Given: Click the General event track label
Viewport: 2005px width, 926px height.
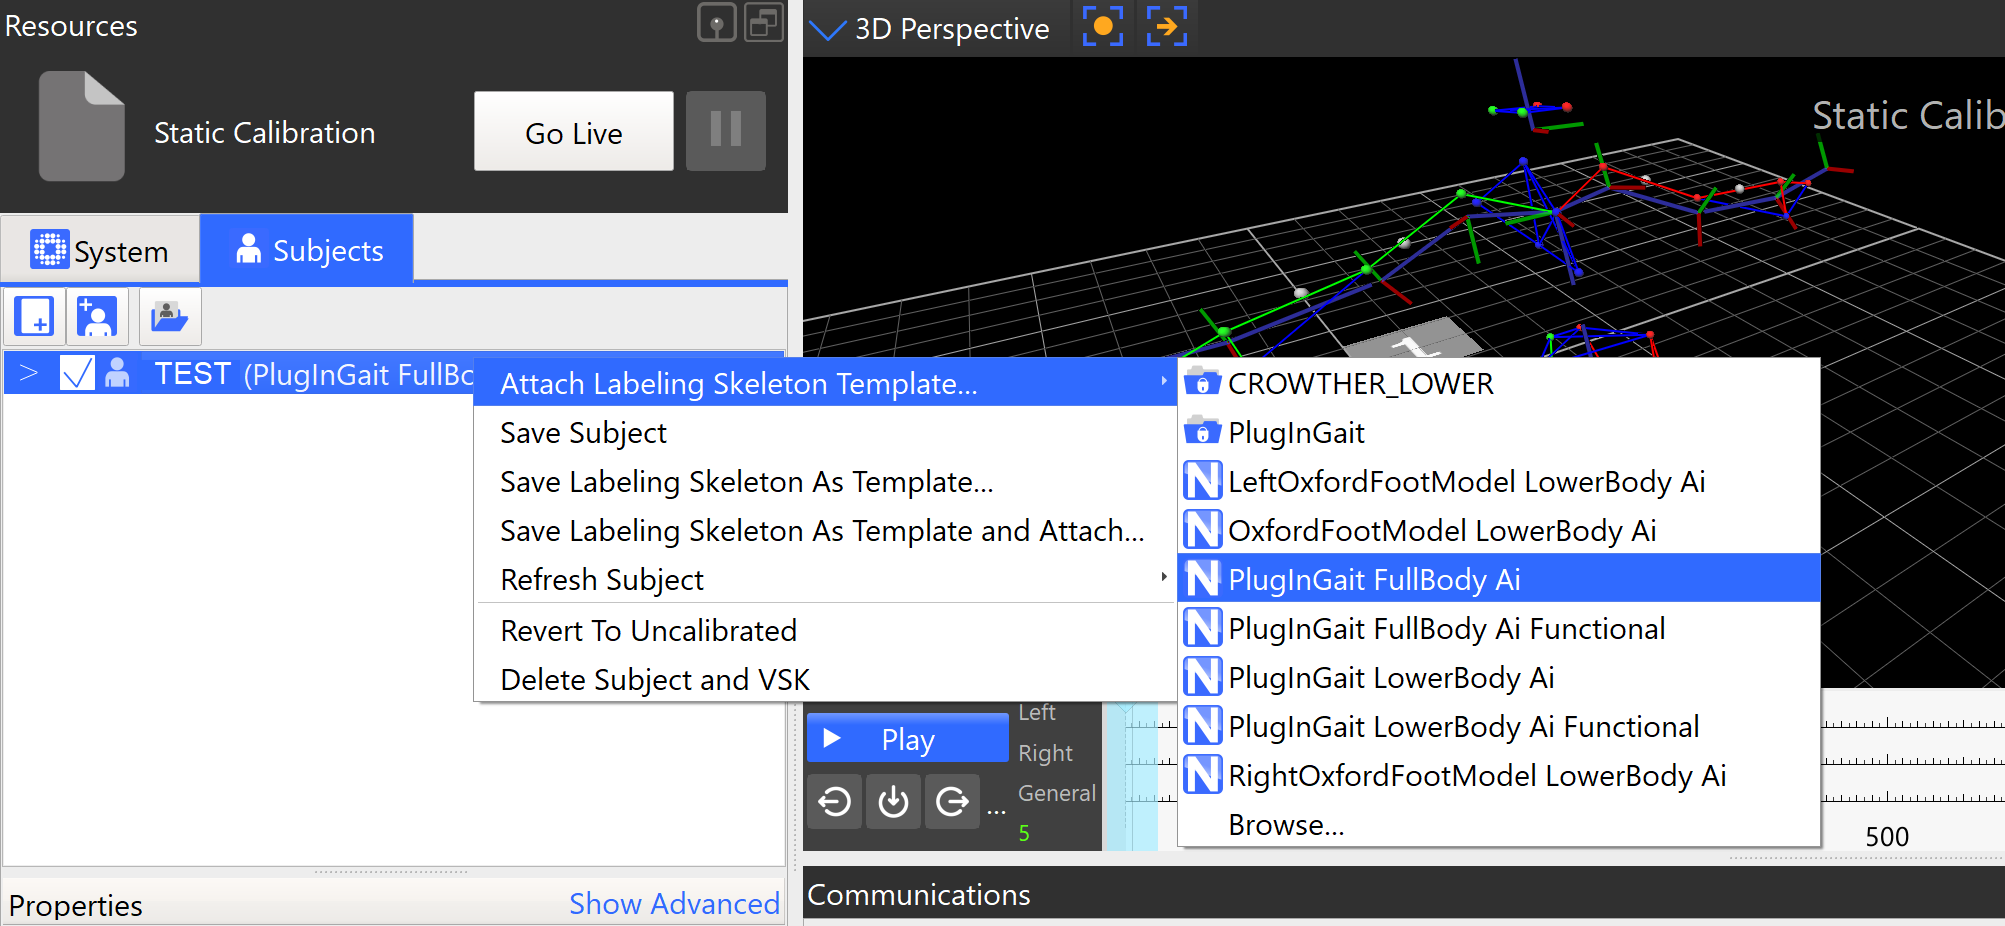Looking at the screenshot, I should [x=1057, y=793].
